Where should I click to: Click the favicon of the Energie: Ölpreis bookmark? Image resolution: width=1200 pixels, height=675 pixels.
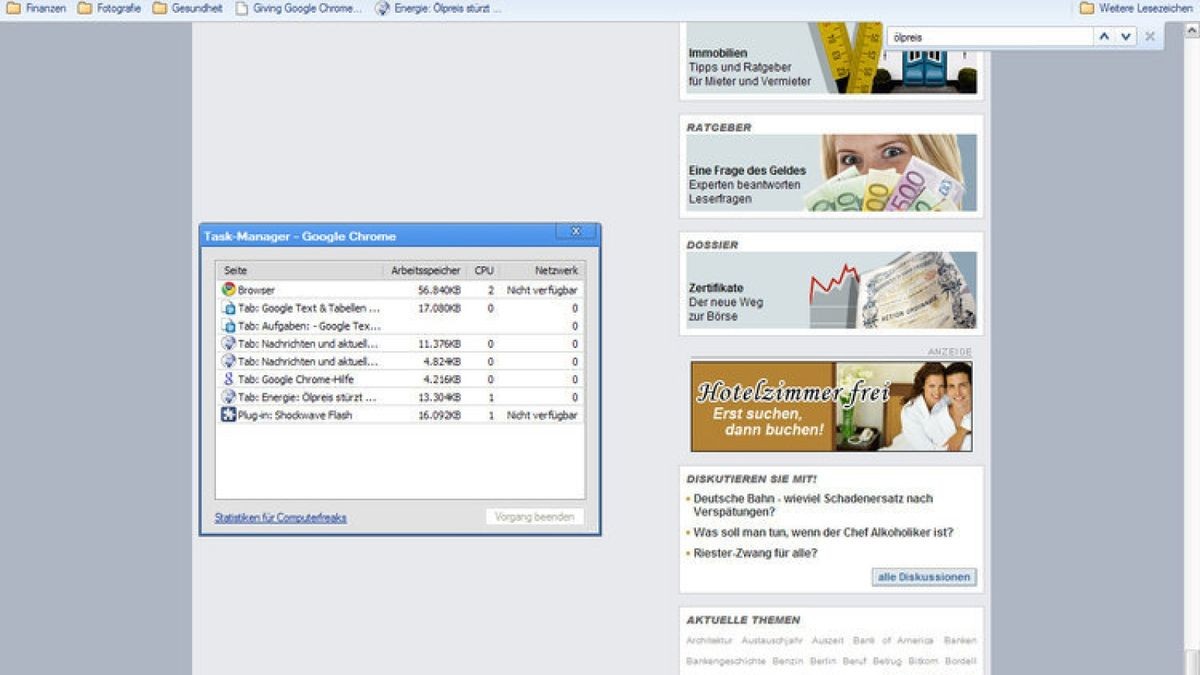383,8
